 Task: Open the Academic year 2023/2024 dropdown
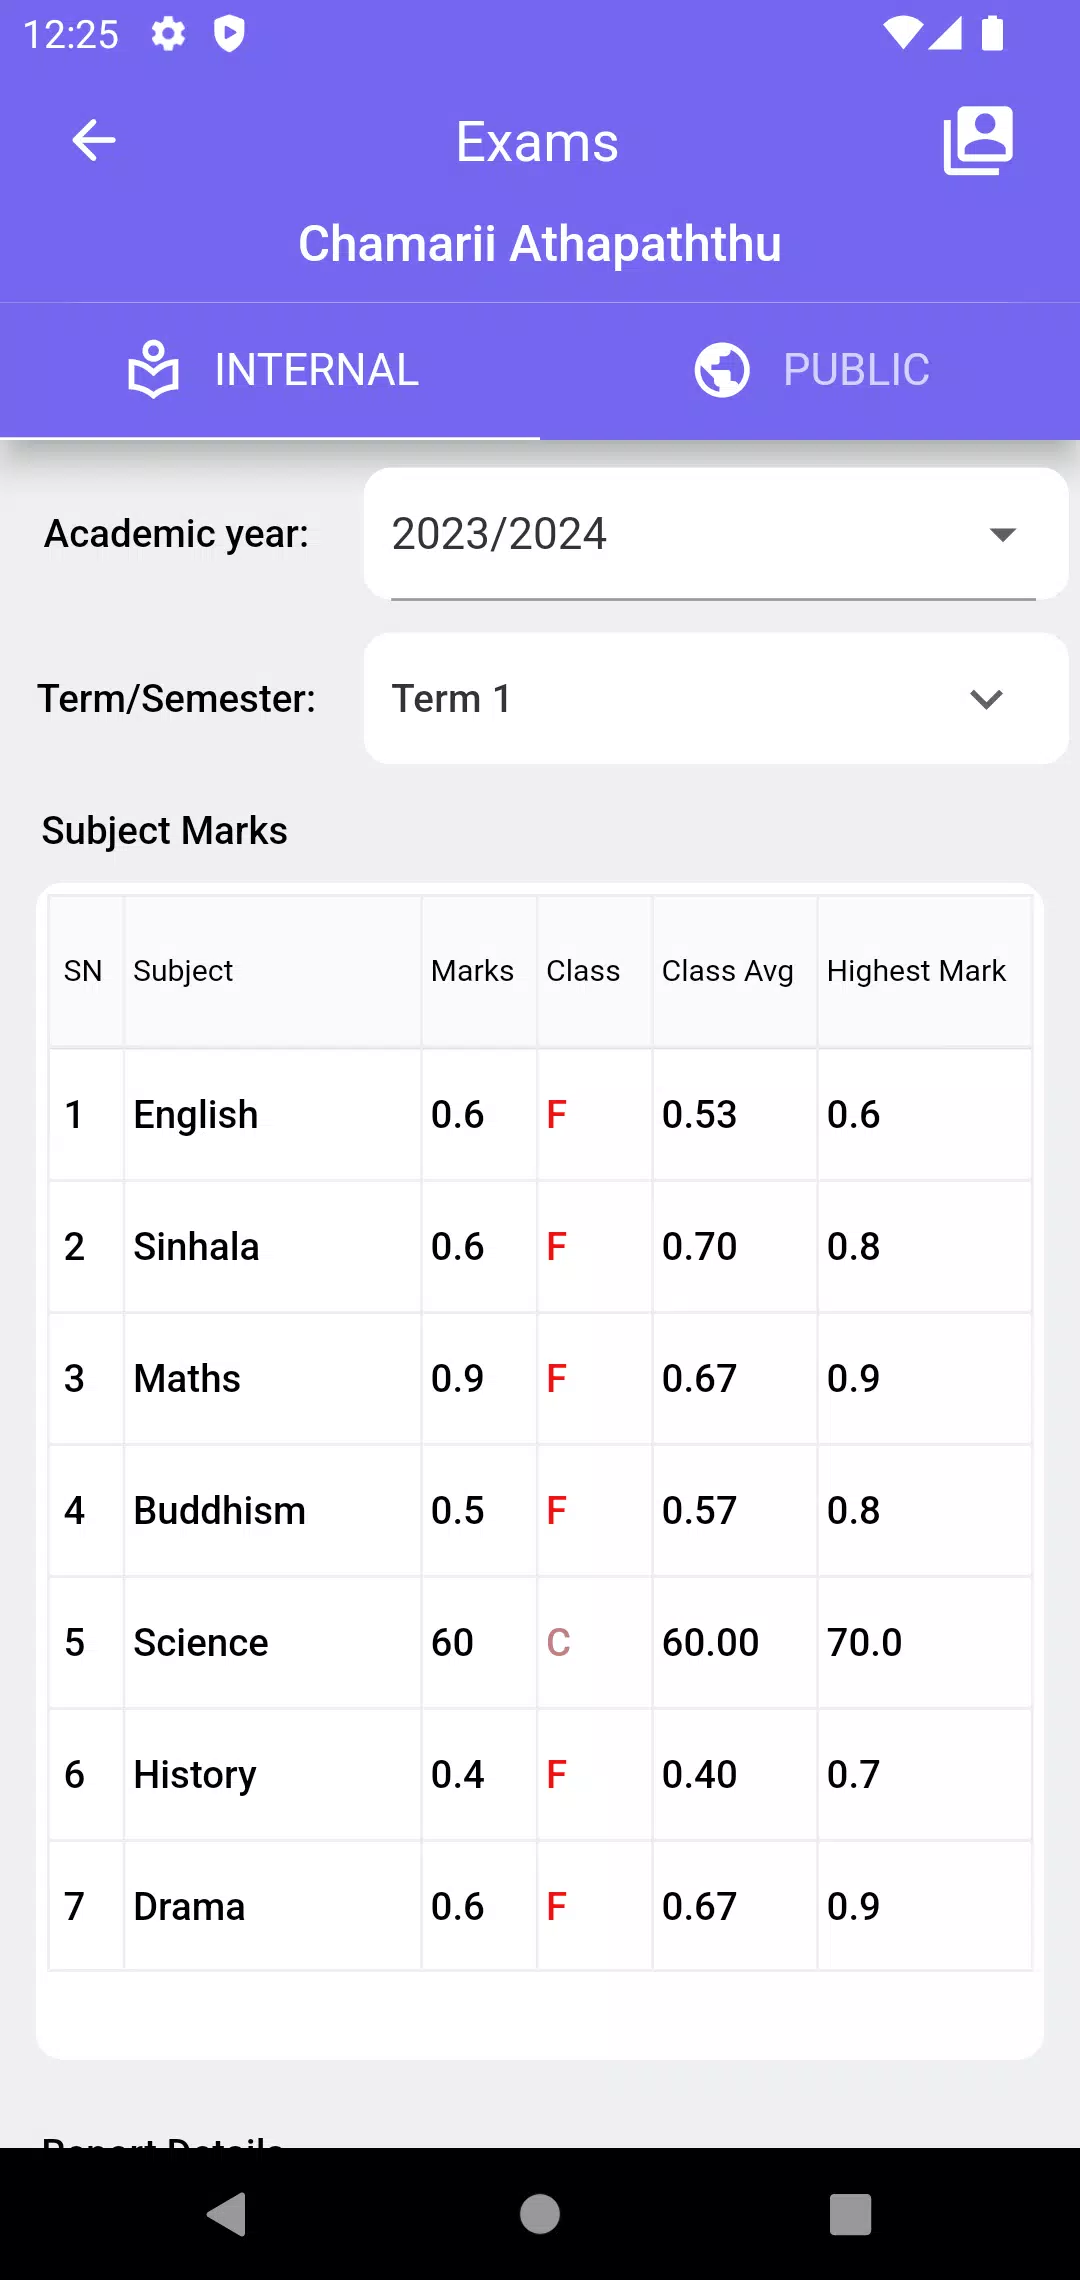tap(716, 534)
